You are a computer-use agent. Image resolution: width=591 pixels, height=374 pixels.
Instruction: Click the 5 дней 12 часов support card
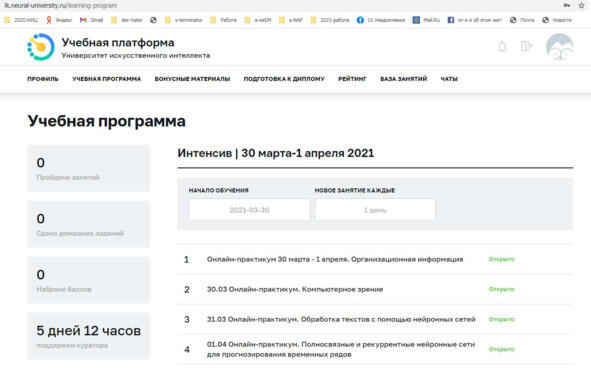89,336
